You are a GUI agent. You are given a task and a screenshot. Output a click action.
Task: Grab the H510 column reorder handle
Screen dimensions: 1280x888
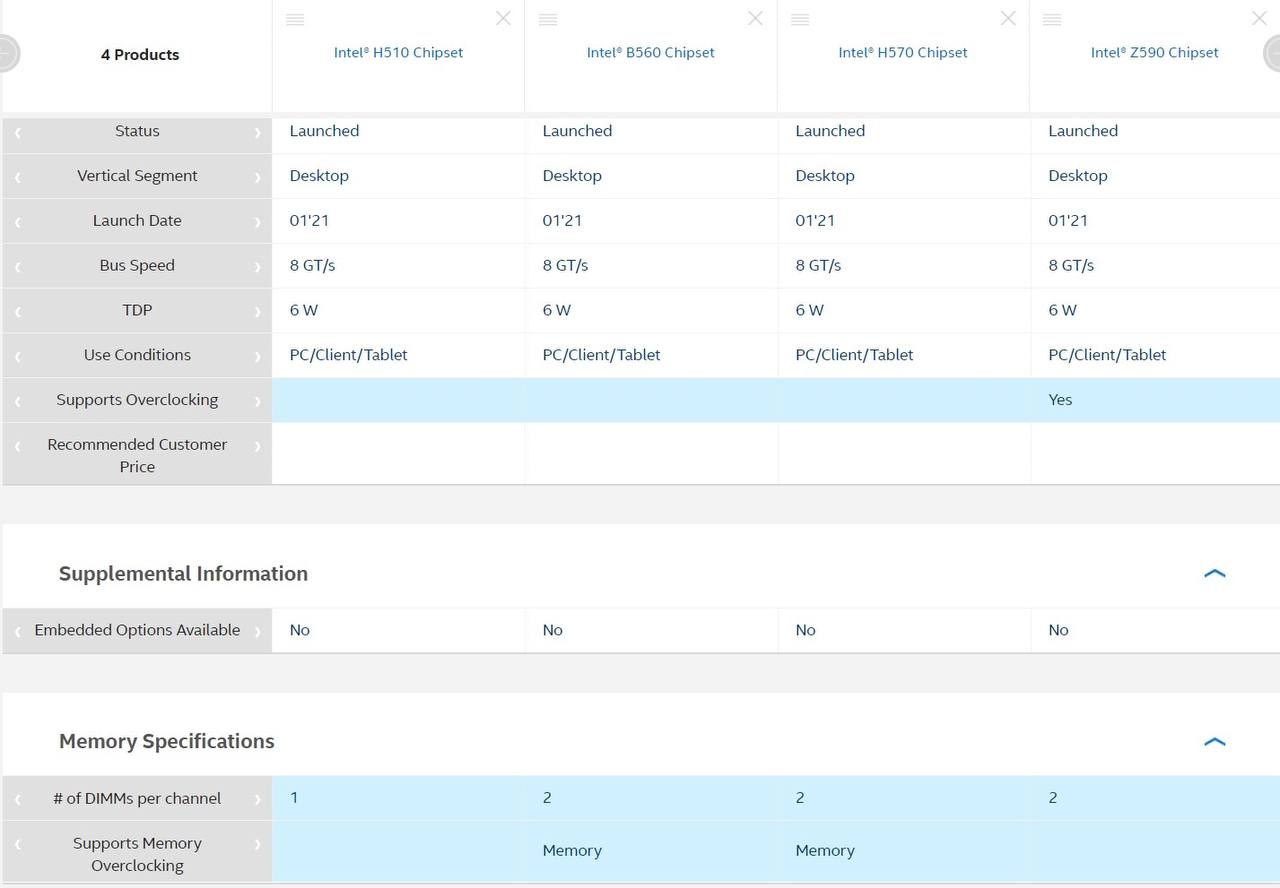tap(295, 19)
